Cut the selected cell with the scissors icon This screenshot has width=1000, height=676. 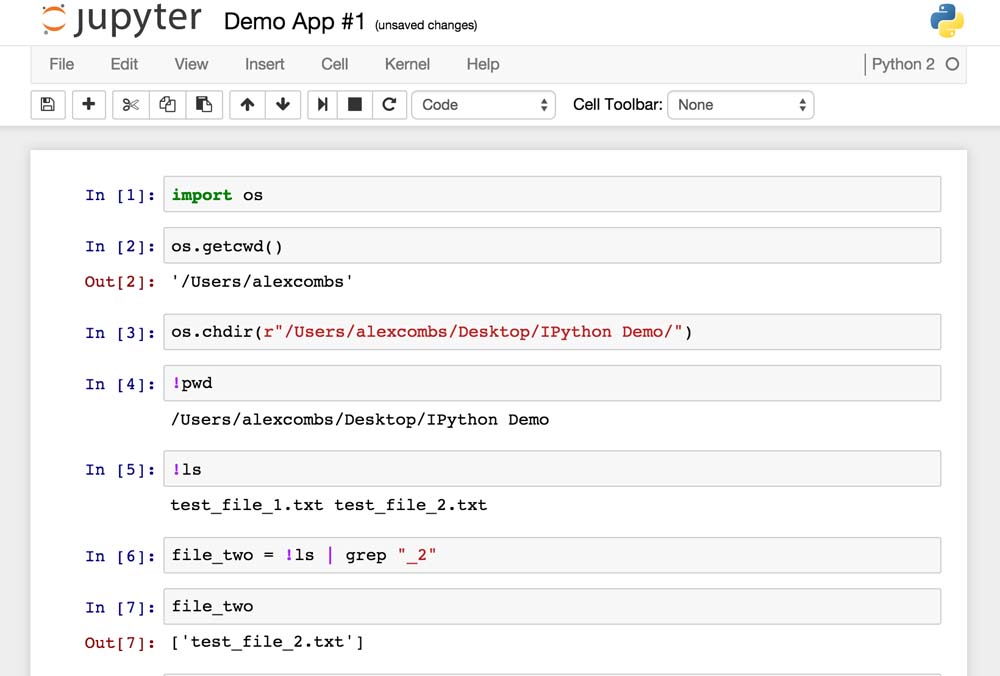[x=130, y=105]
